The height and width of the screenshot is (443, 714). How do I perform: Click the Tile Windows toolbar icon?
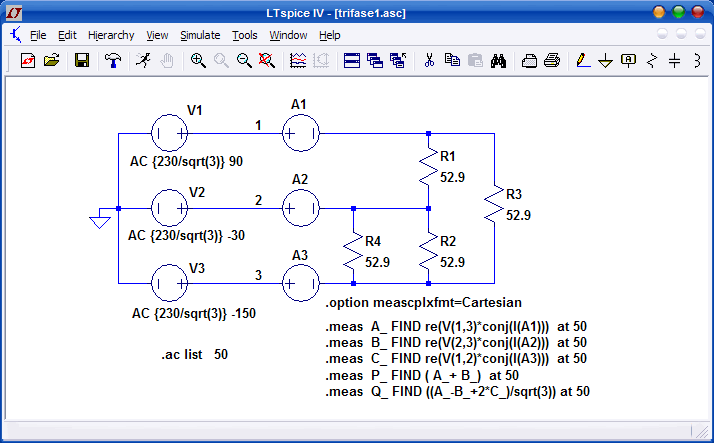[351, 61]
